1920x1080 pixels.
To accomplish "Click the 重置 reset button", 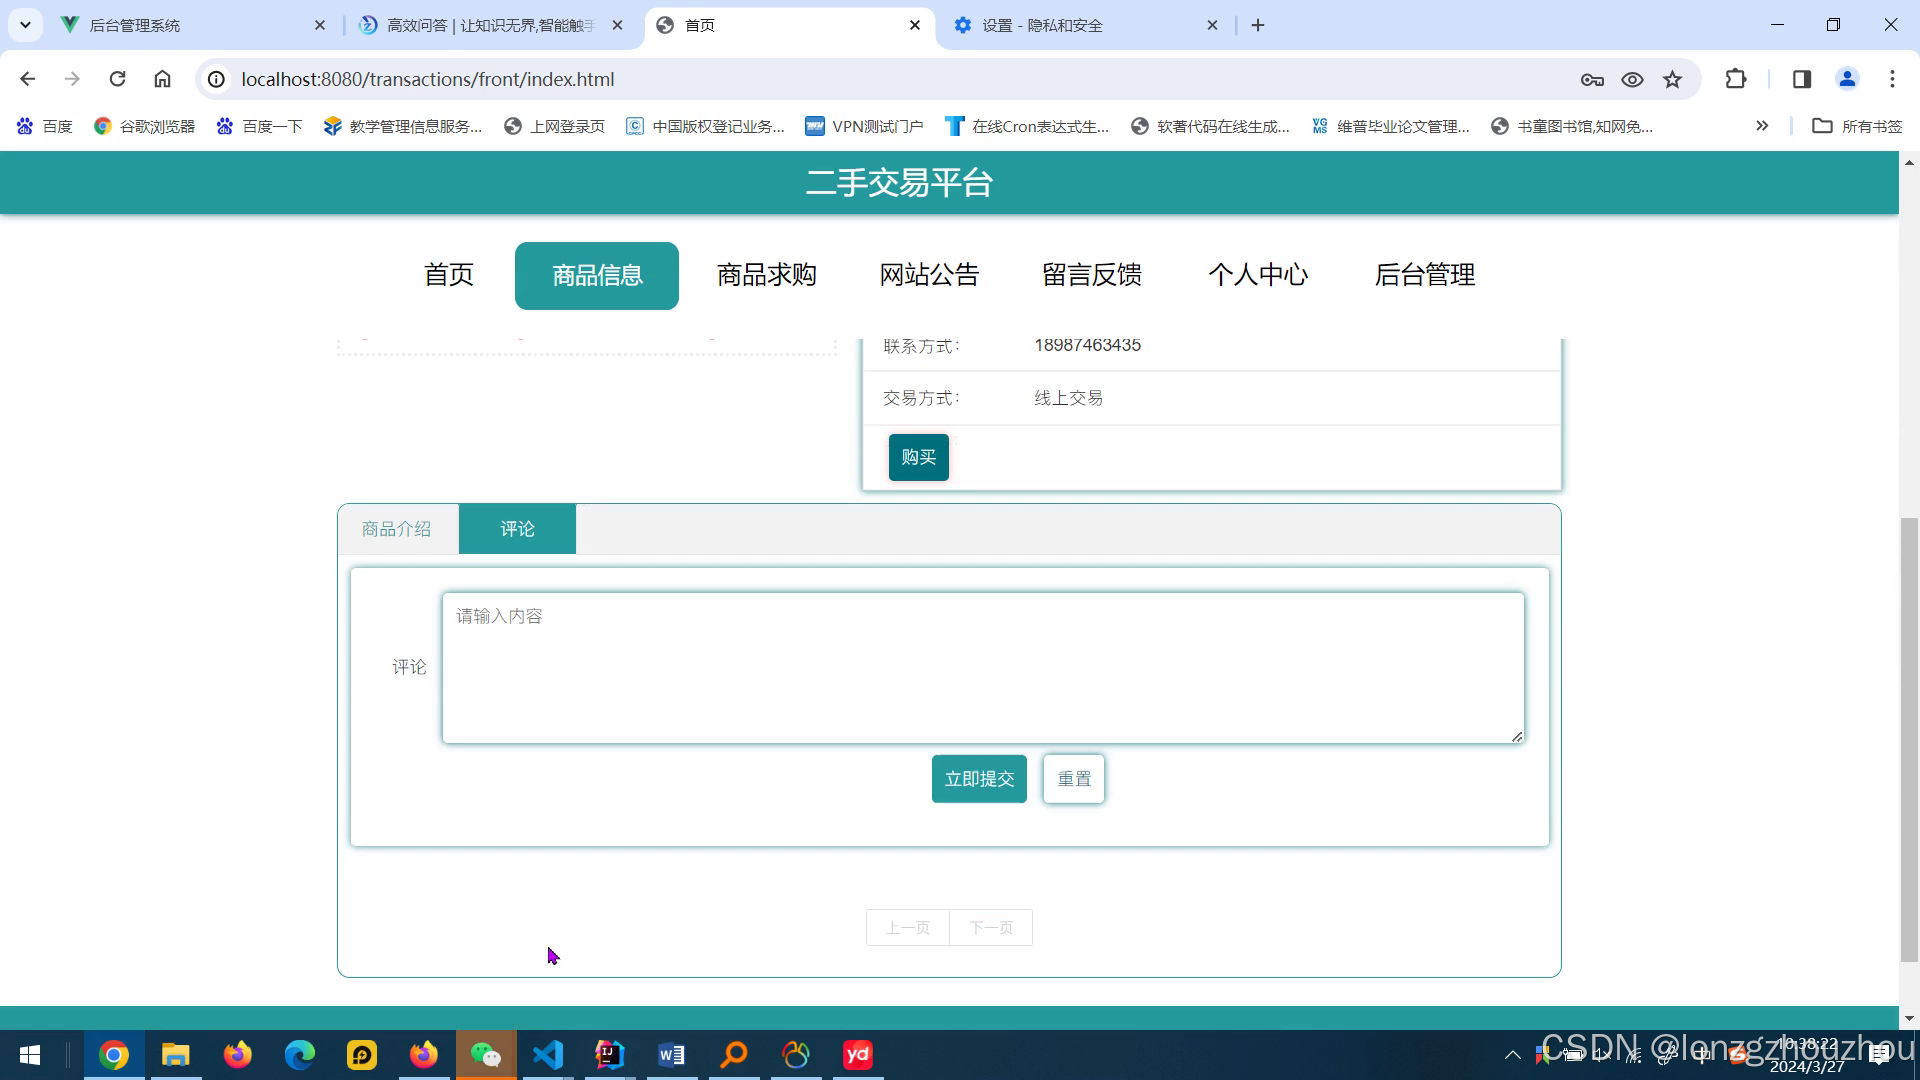I will 1074,779.
